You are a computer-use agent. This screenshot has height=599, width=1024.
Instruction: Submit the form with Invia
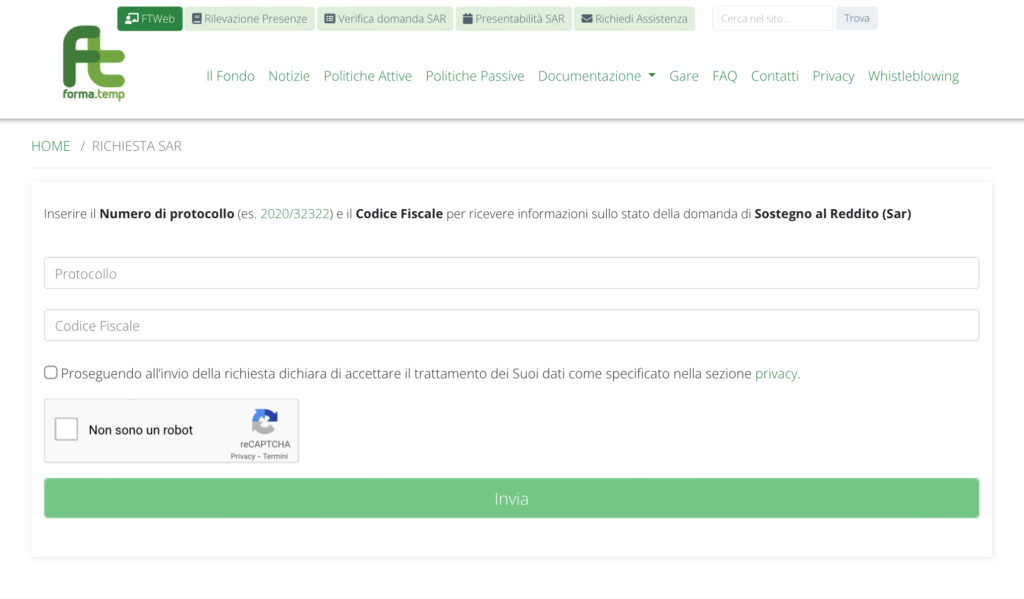tap(511, 498)
